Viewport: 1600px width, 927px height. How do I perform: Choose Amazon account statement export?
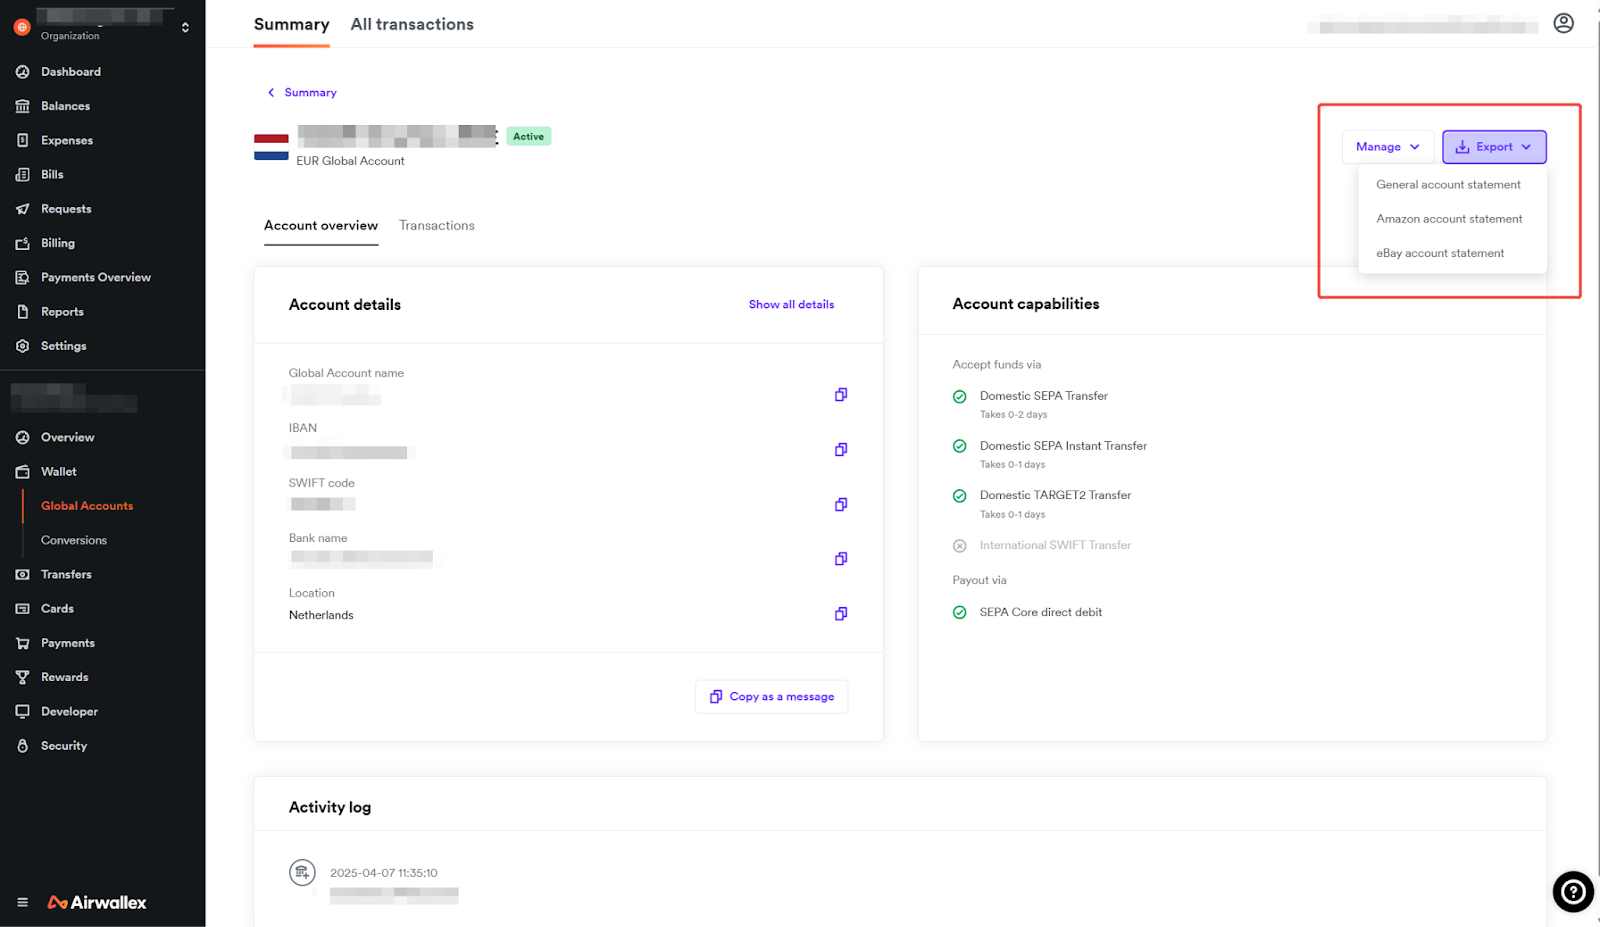1448,219
